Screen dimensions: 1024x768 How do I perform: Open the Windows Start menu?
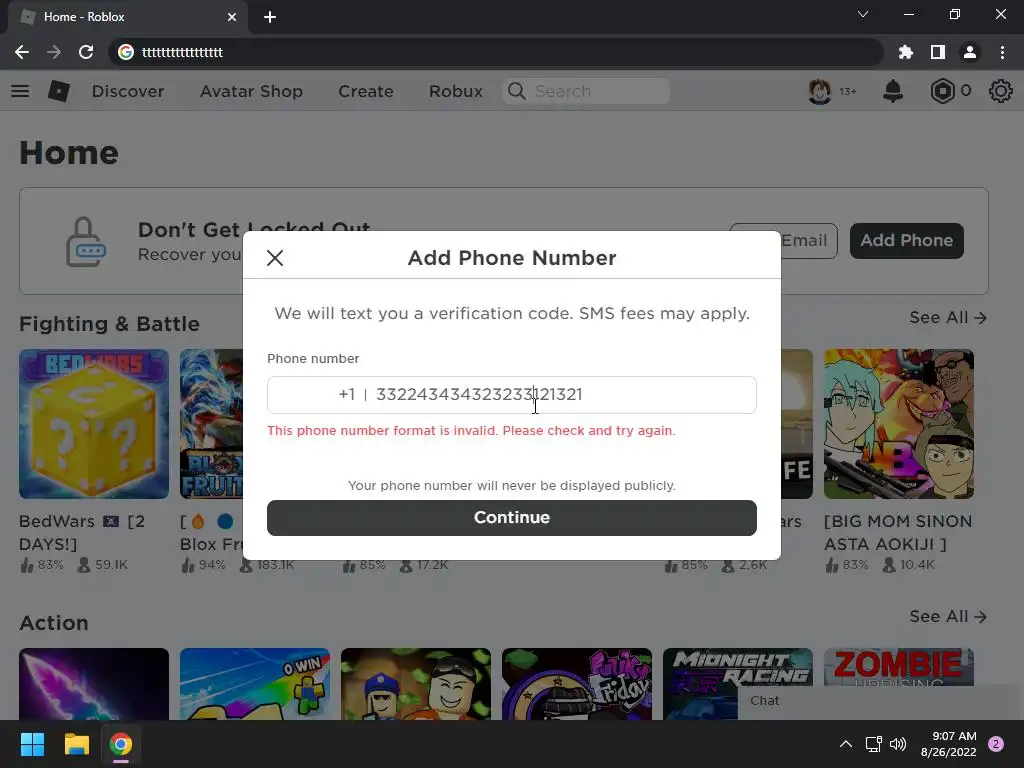click(32, 744)
